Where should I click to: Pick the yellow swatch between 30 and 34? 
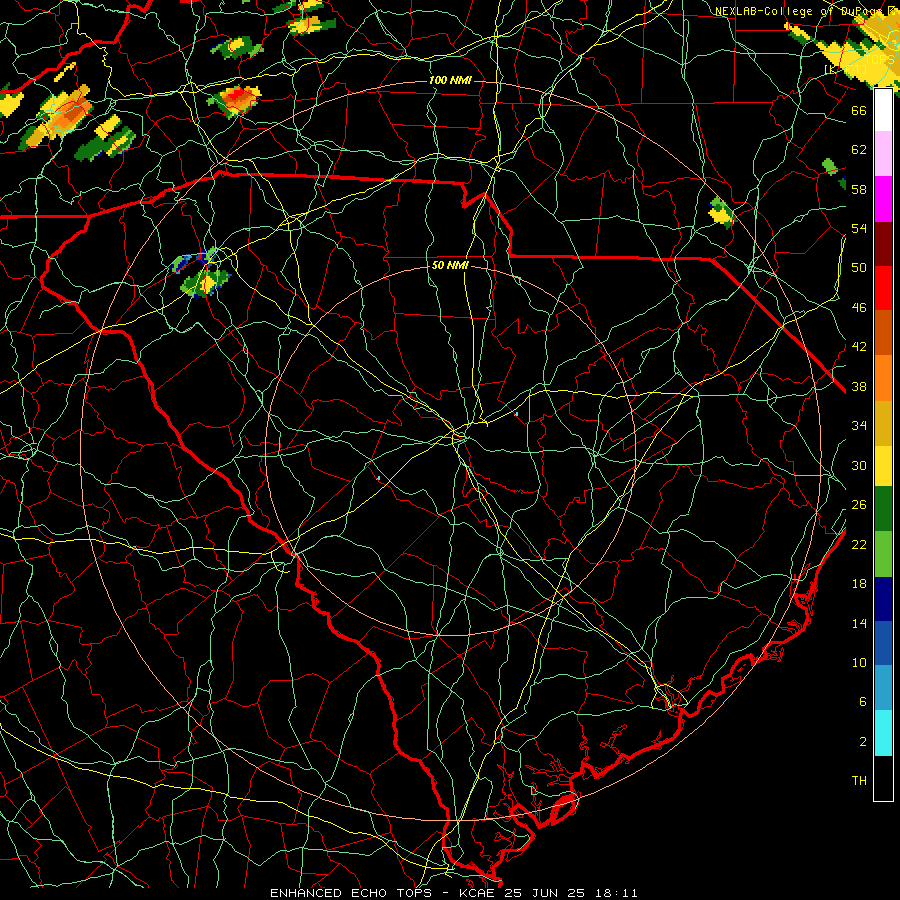click(x=883, y=465)
